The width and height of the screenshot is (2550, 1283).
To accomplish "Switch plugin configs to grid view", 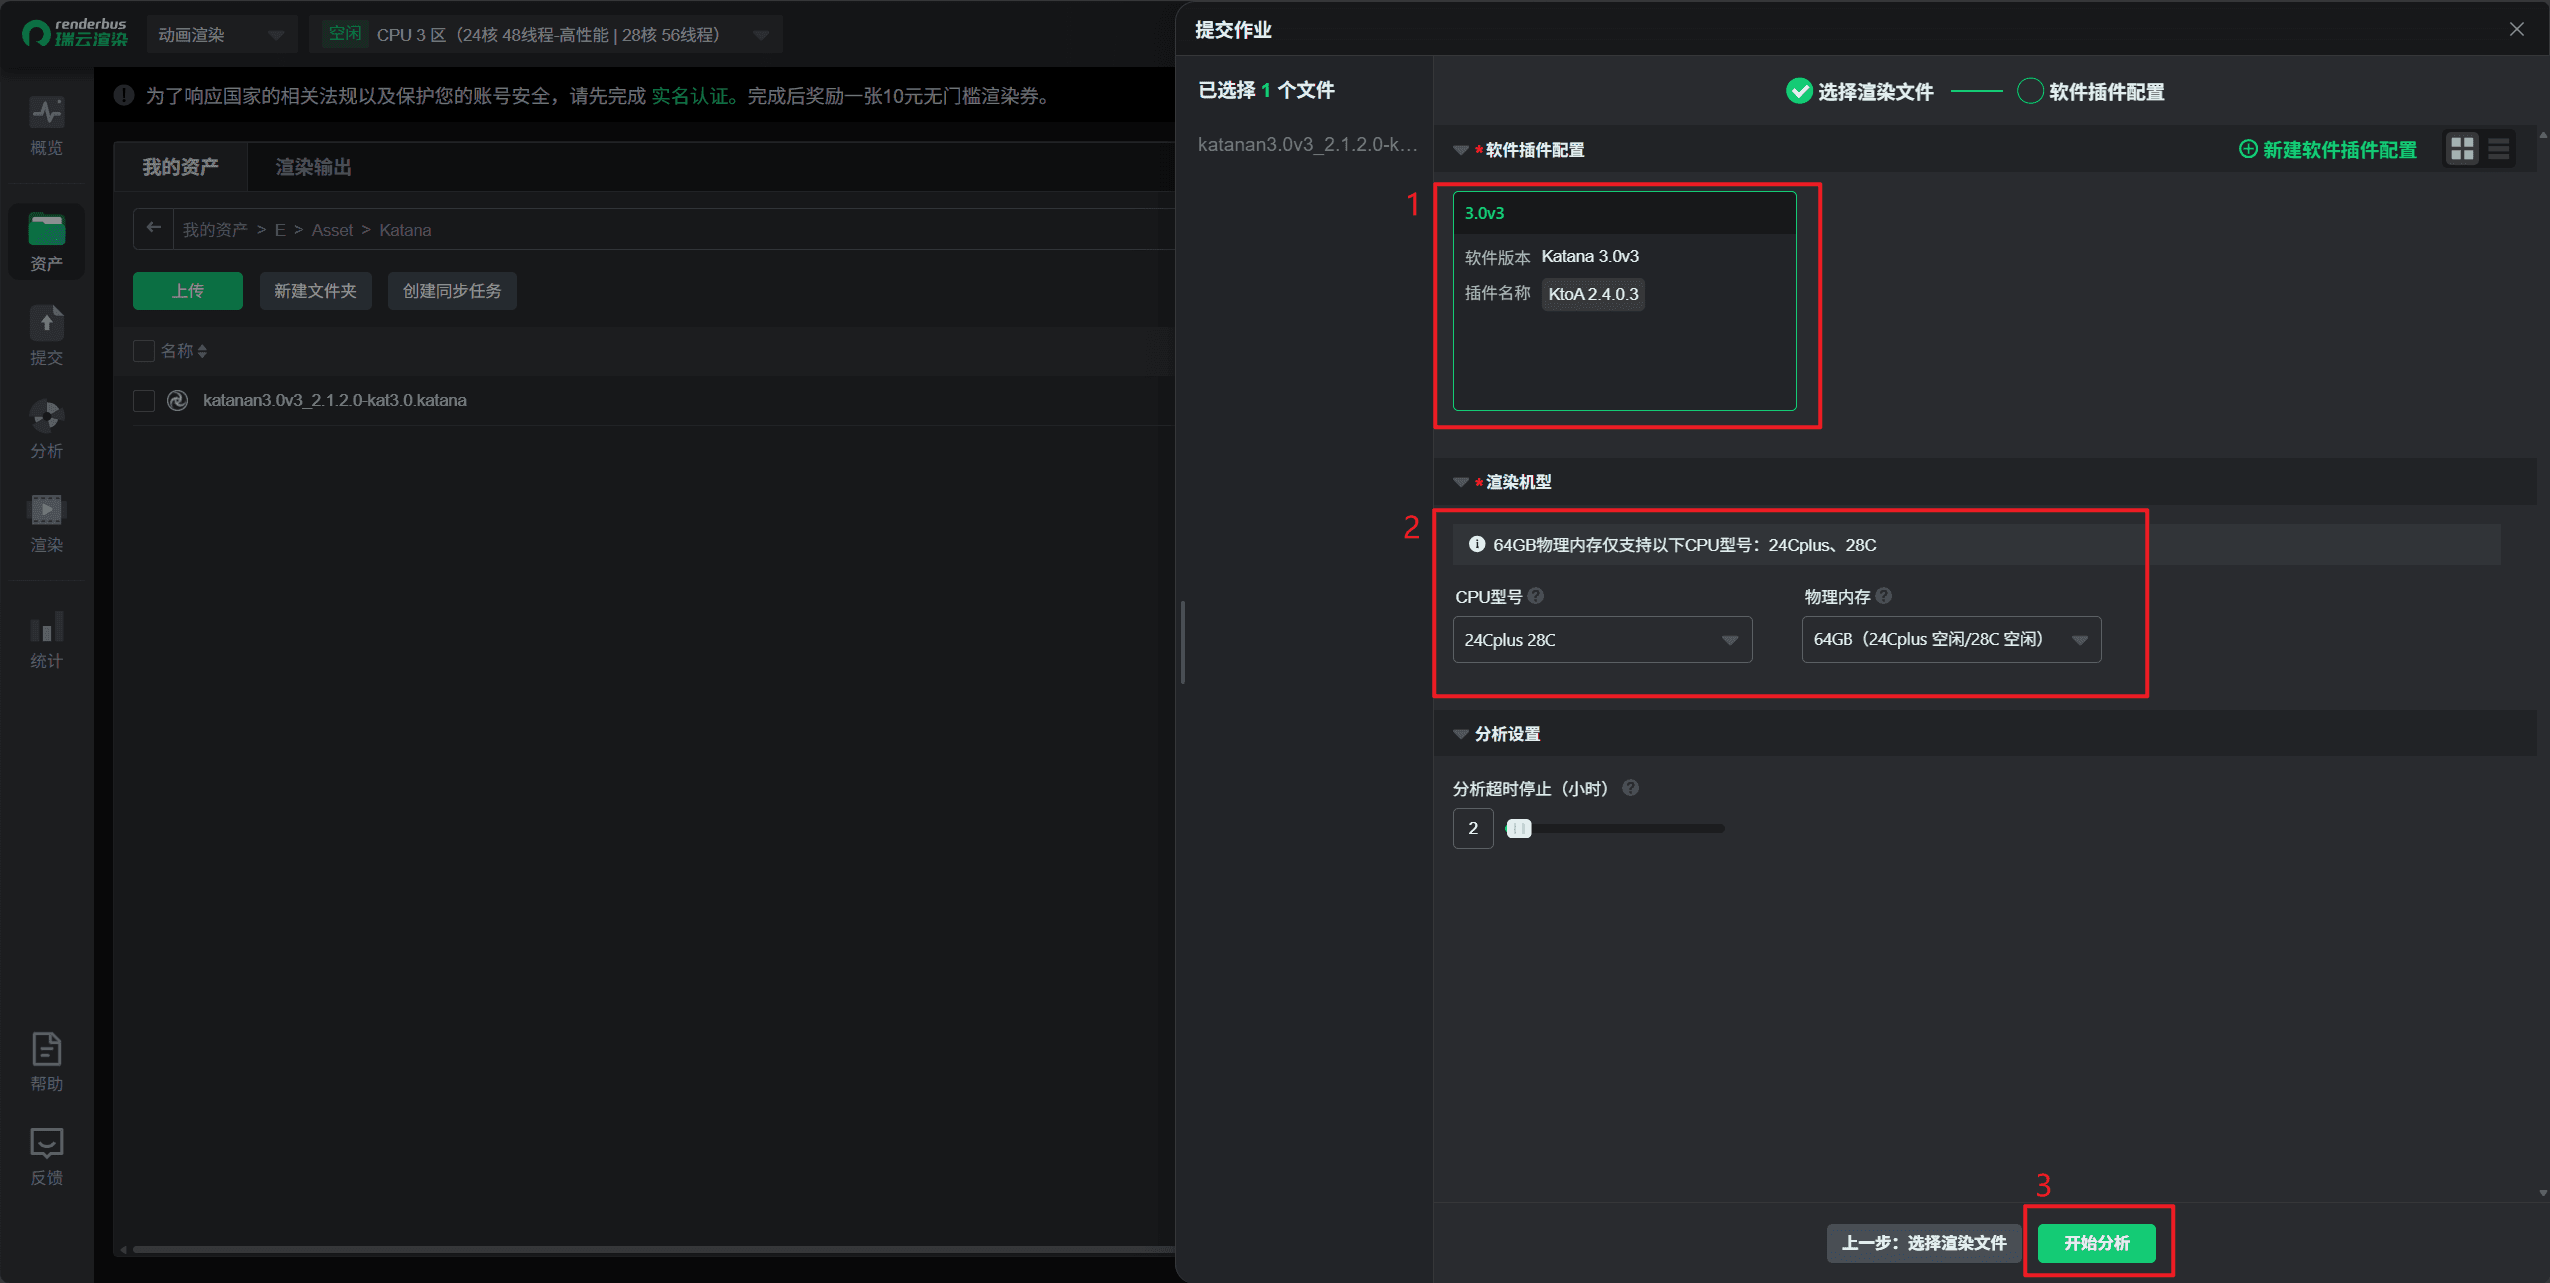I will pos(2462,149).
